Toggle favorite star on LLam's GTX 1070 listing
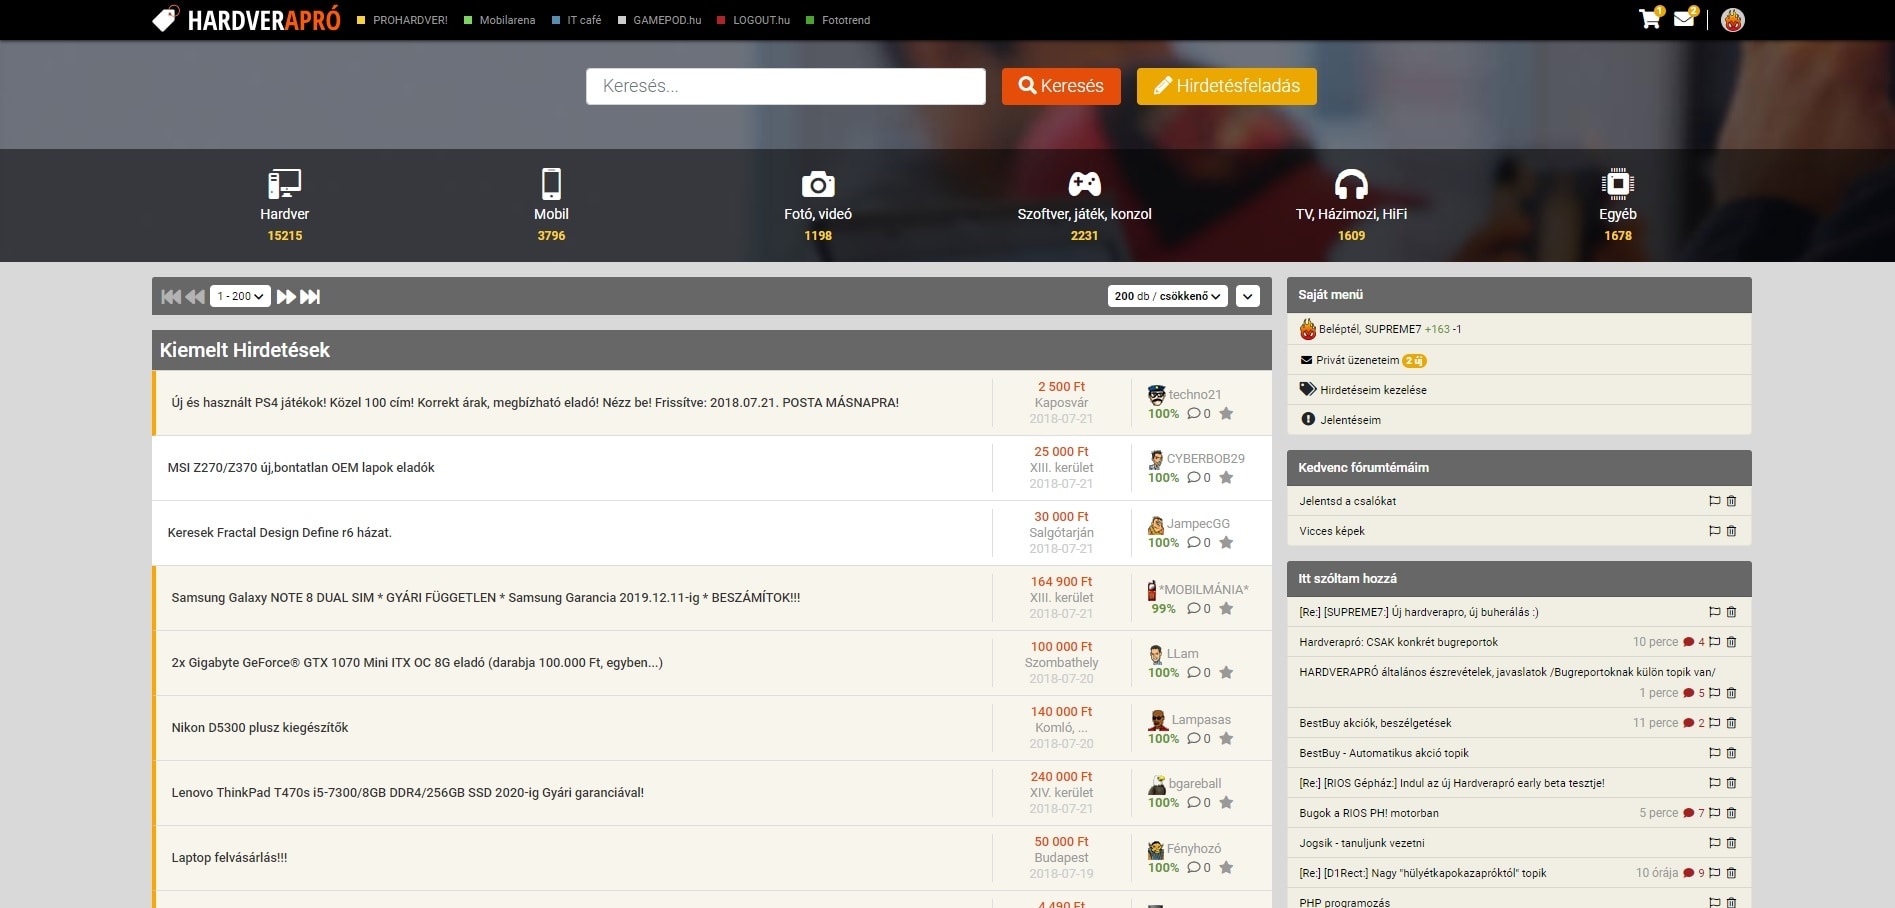 1226,672
